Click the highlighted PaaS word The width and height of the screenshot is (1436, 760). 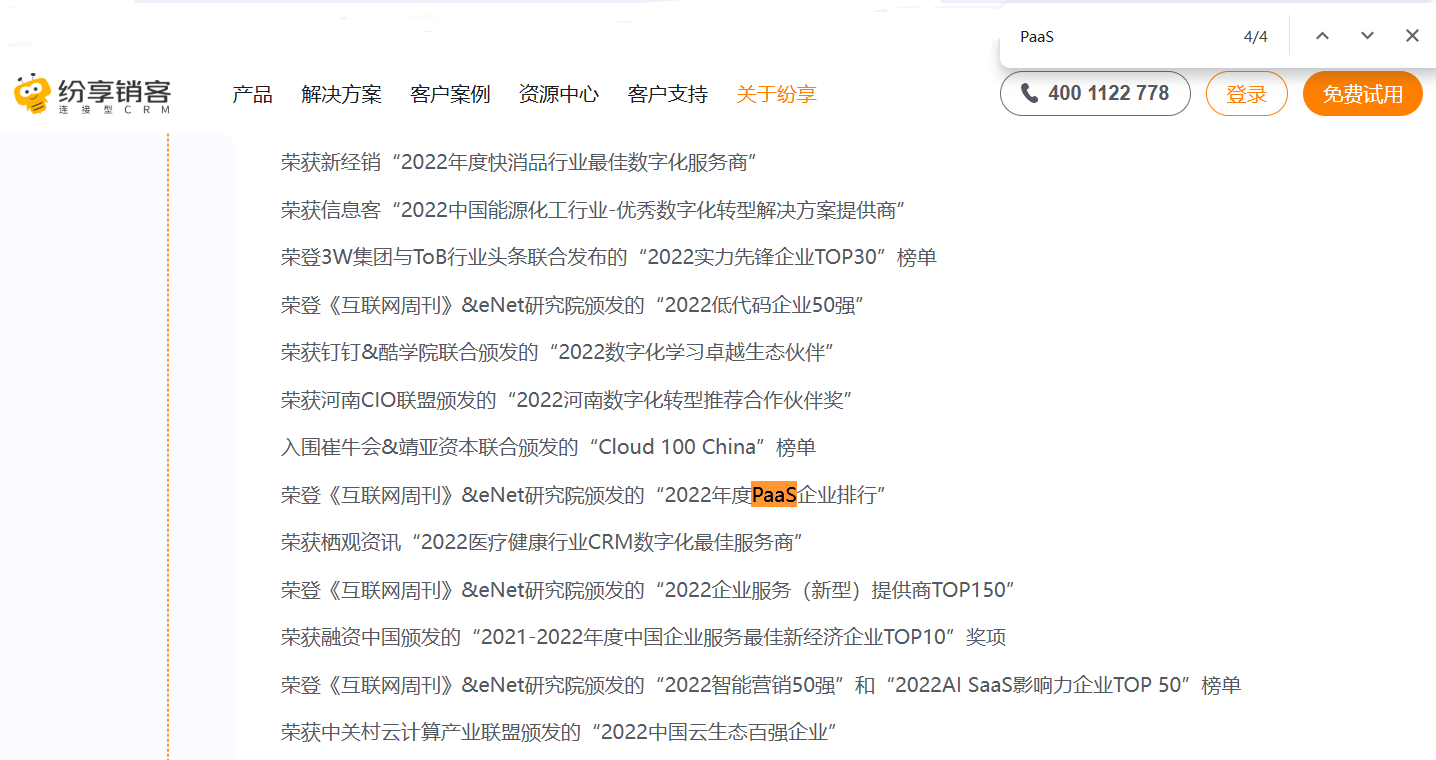click(x=774, y=495)
